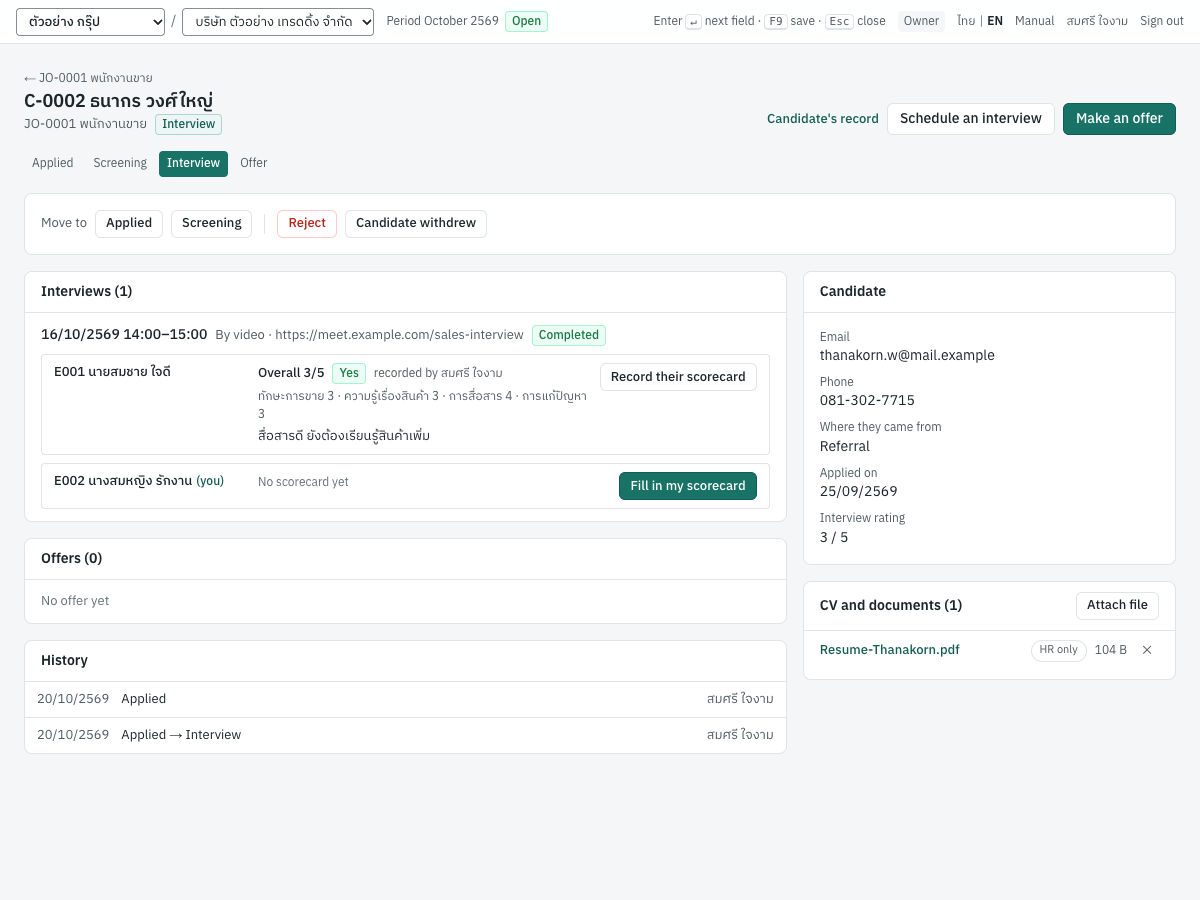Click the interview time 16/10/2569 14:00–15:00
This screenshot has height=900, width=1200.
pos(124,334)
